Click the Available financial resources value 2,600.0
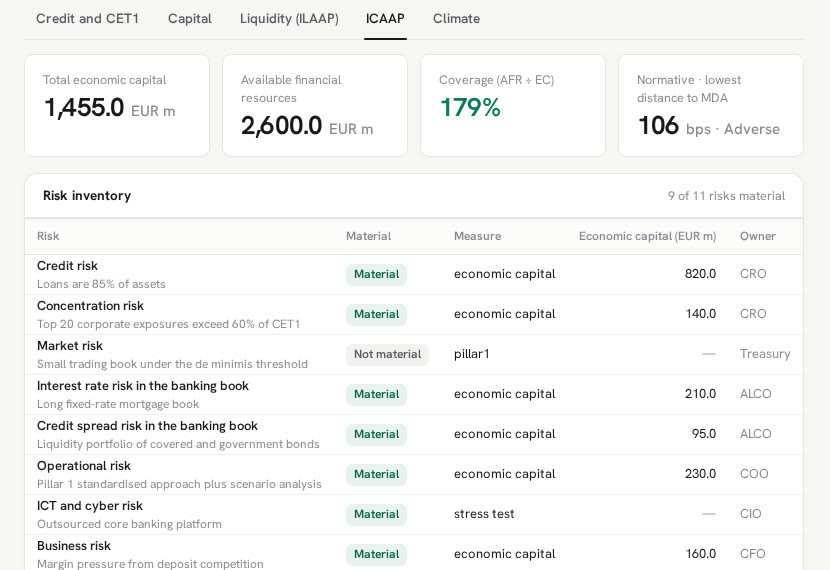The image size is (830, 570). [282, 125]
